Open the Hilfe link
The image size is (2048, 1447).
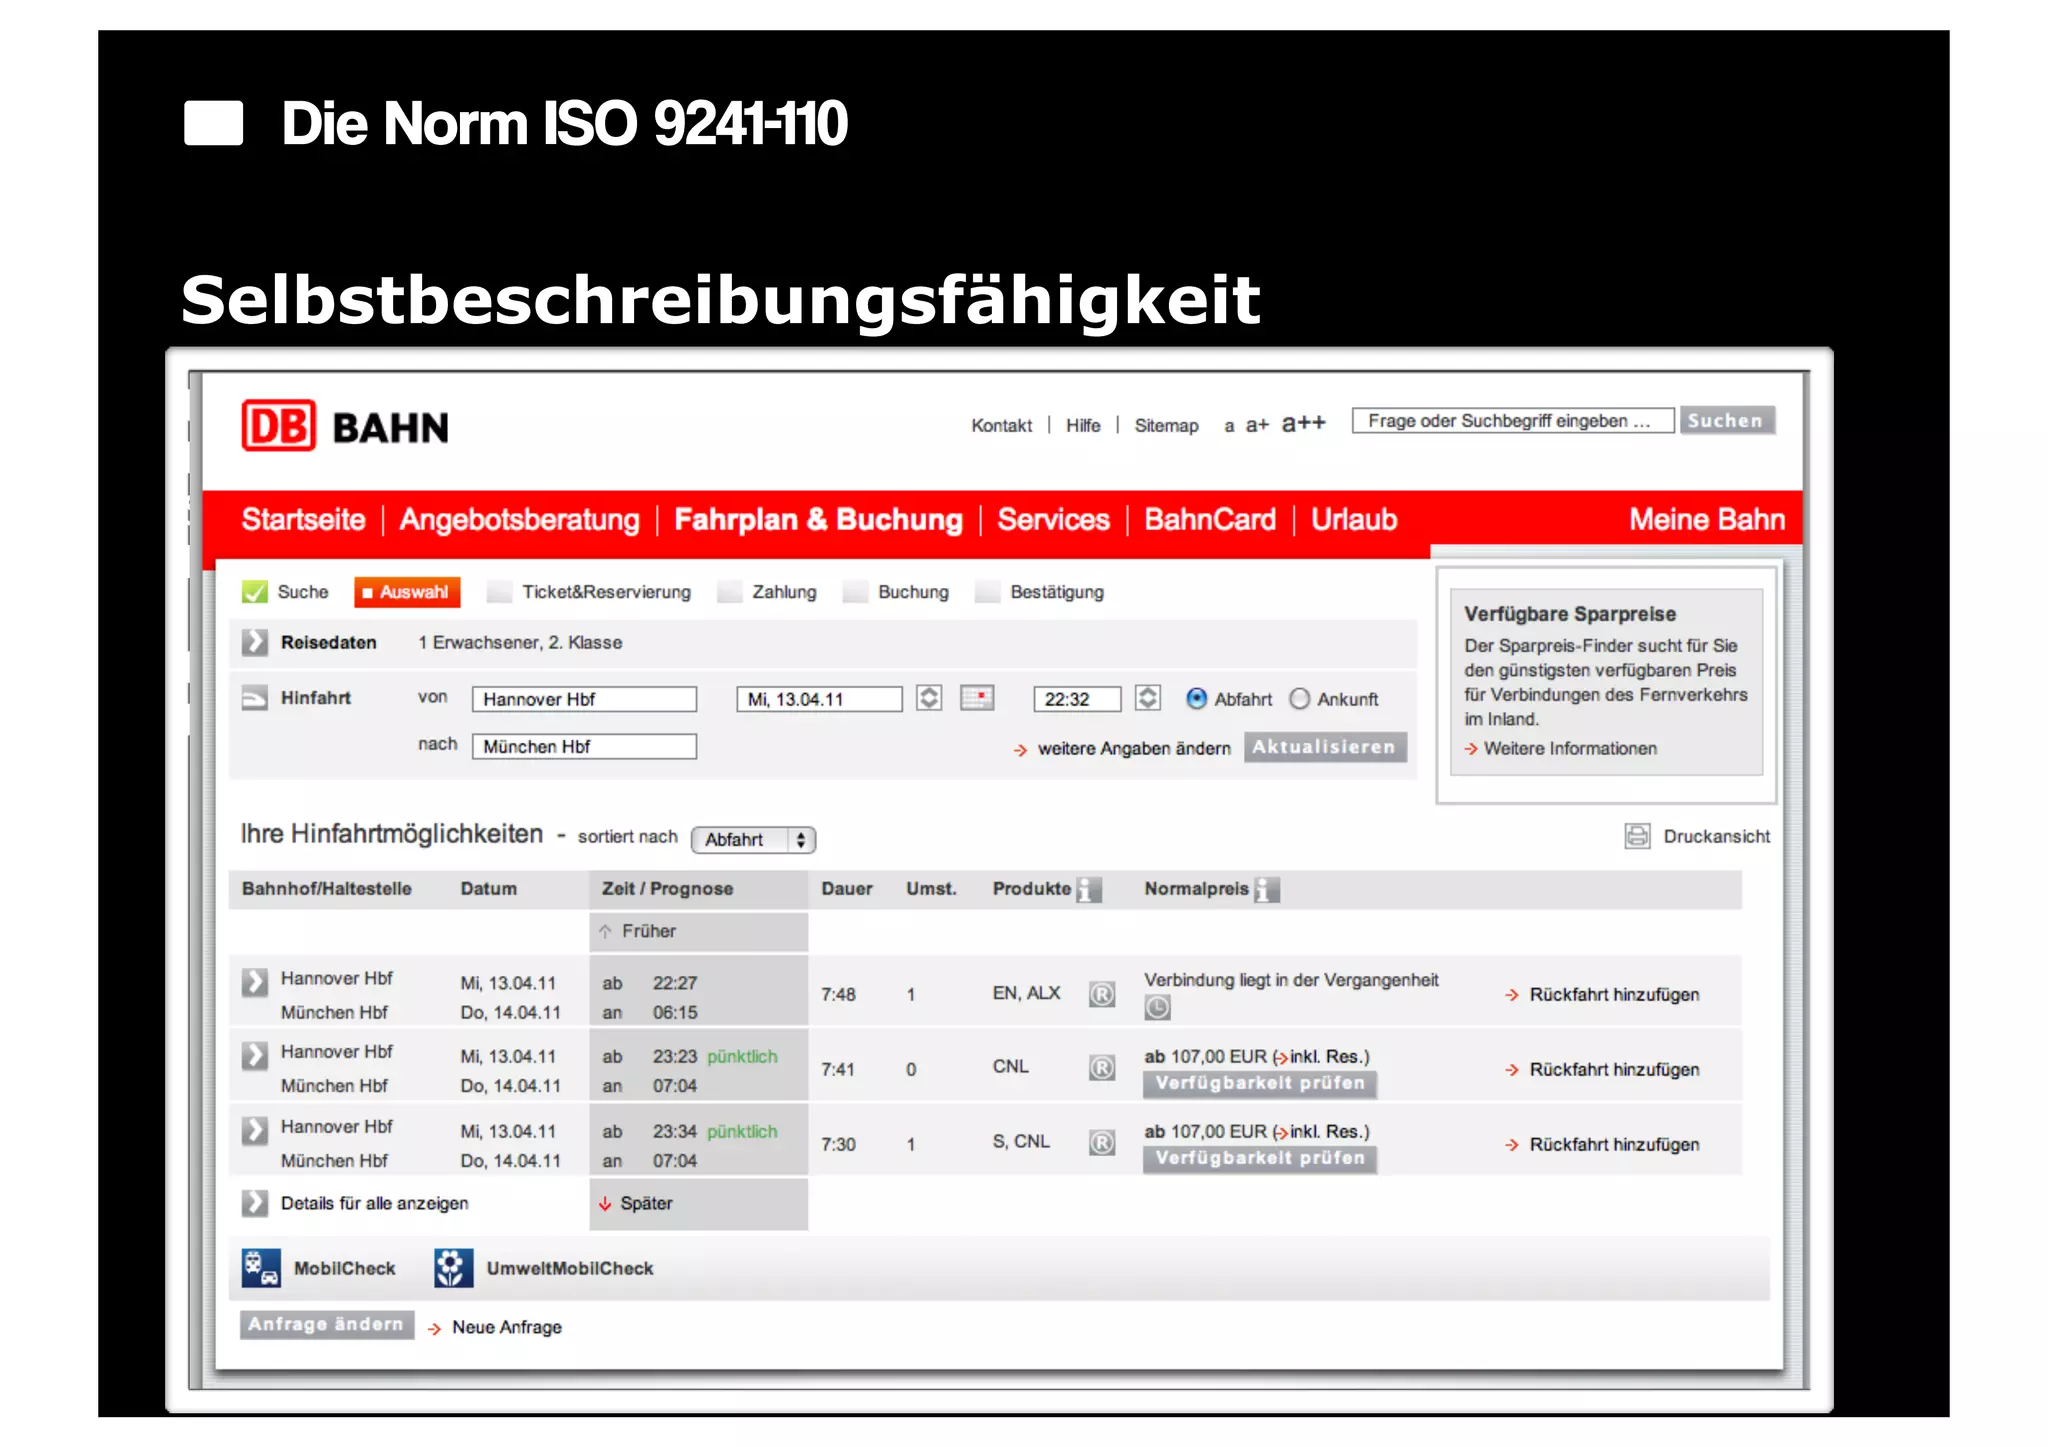click(1083, 425)
